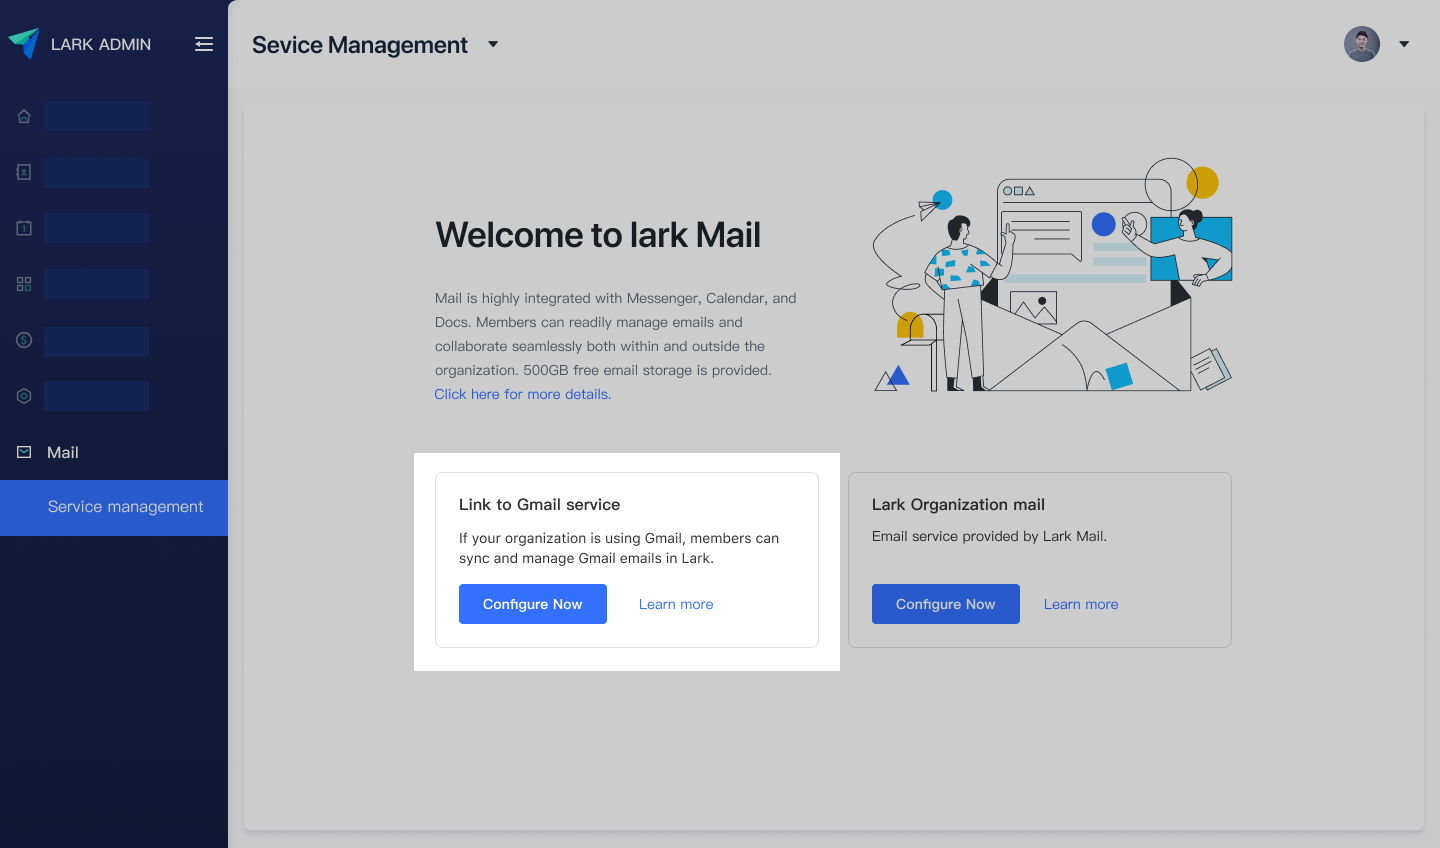Image resolution: width=1440 pixels, height=848 pixels.
Task: Open the Service Management title dropdown arrow
Action: coord(493,44)
